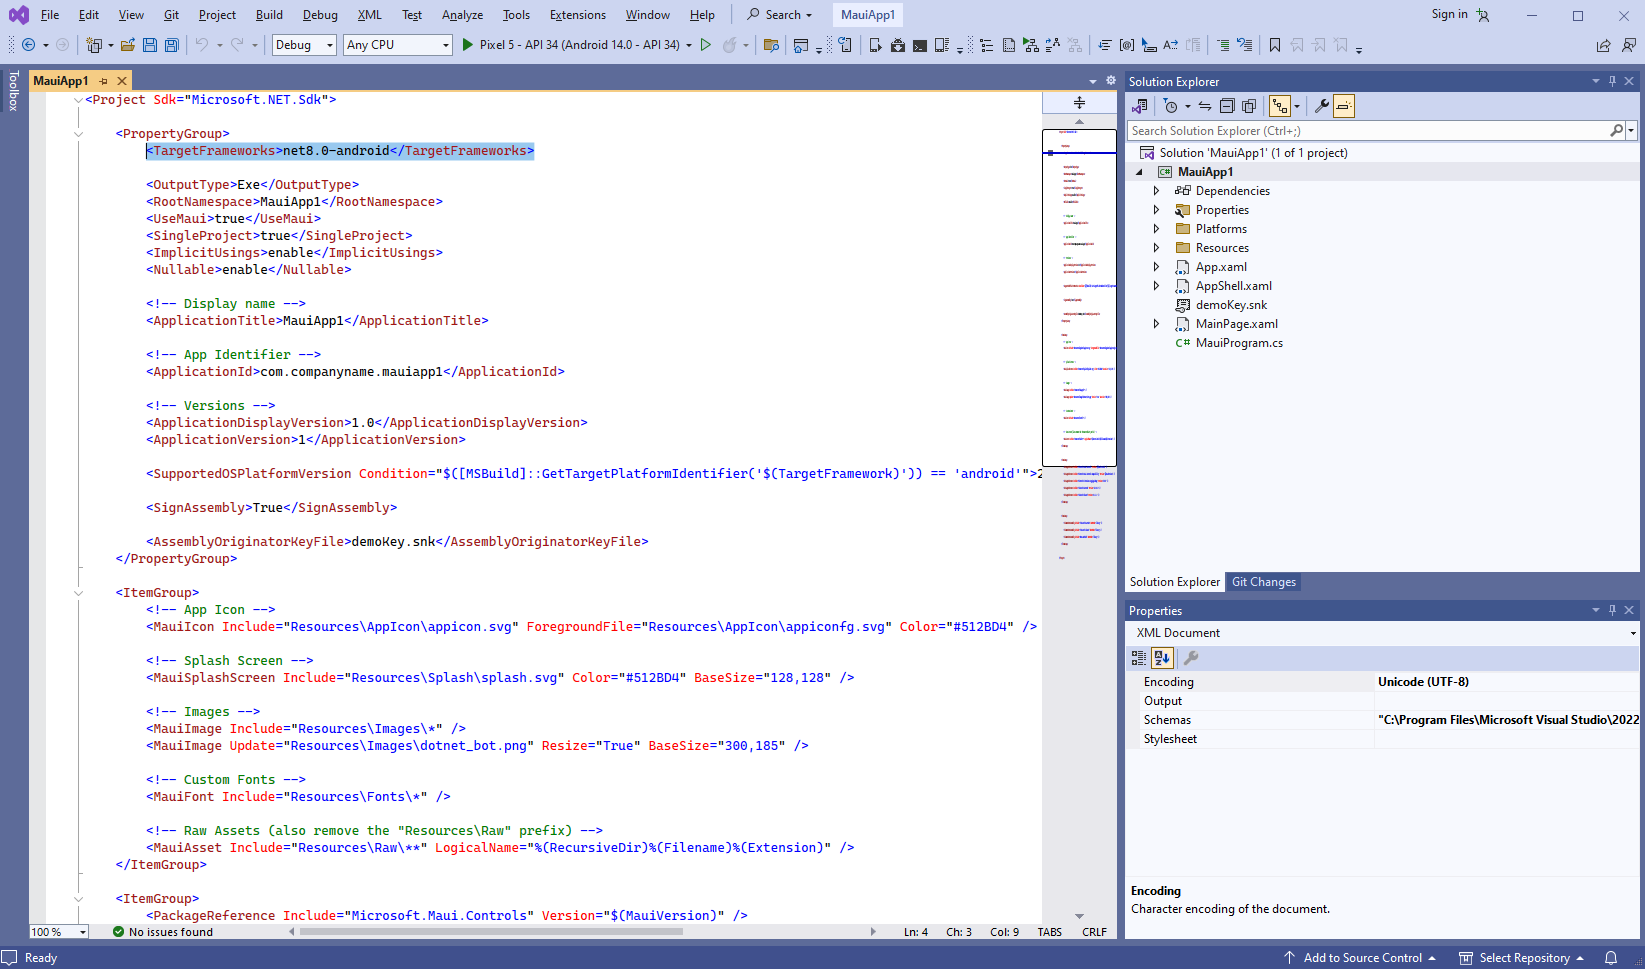The width and height of the screenshot is (1645, 969).
Task: Open the XML menu
Action: click(370, 15)
